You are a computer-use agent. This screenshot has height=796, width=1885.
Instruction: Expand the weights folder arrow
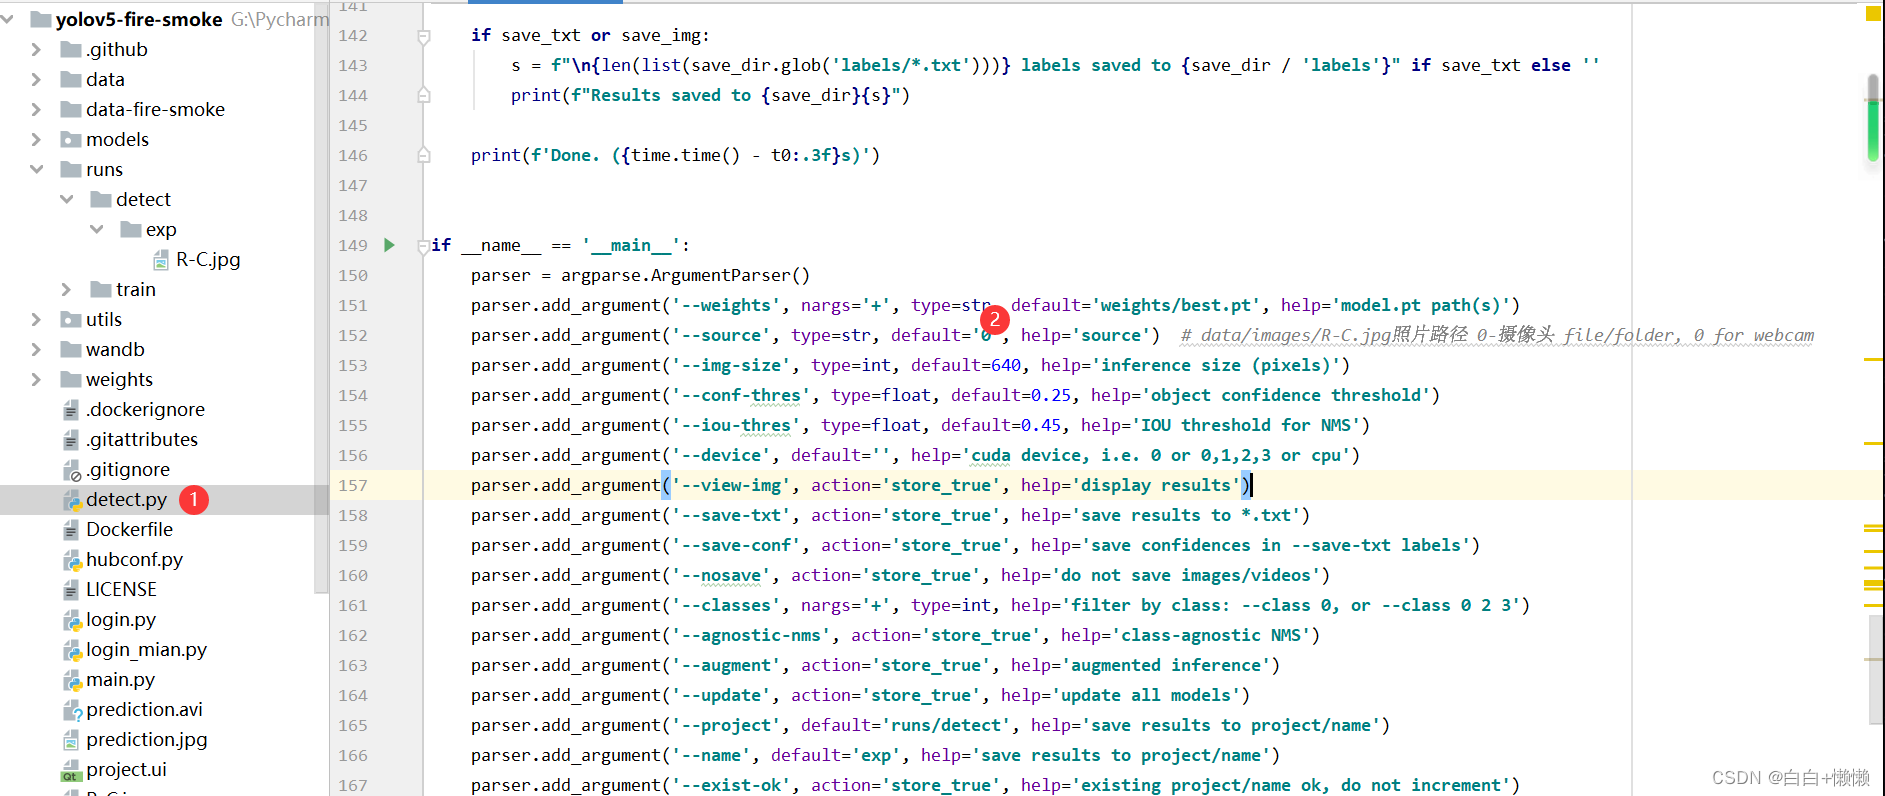click(37, 379)
